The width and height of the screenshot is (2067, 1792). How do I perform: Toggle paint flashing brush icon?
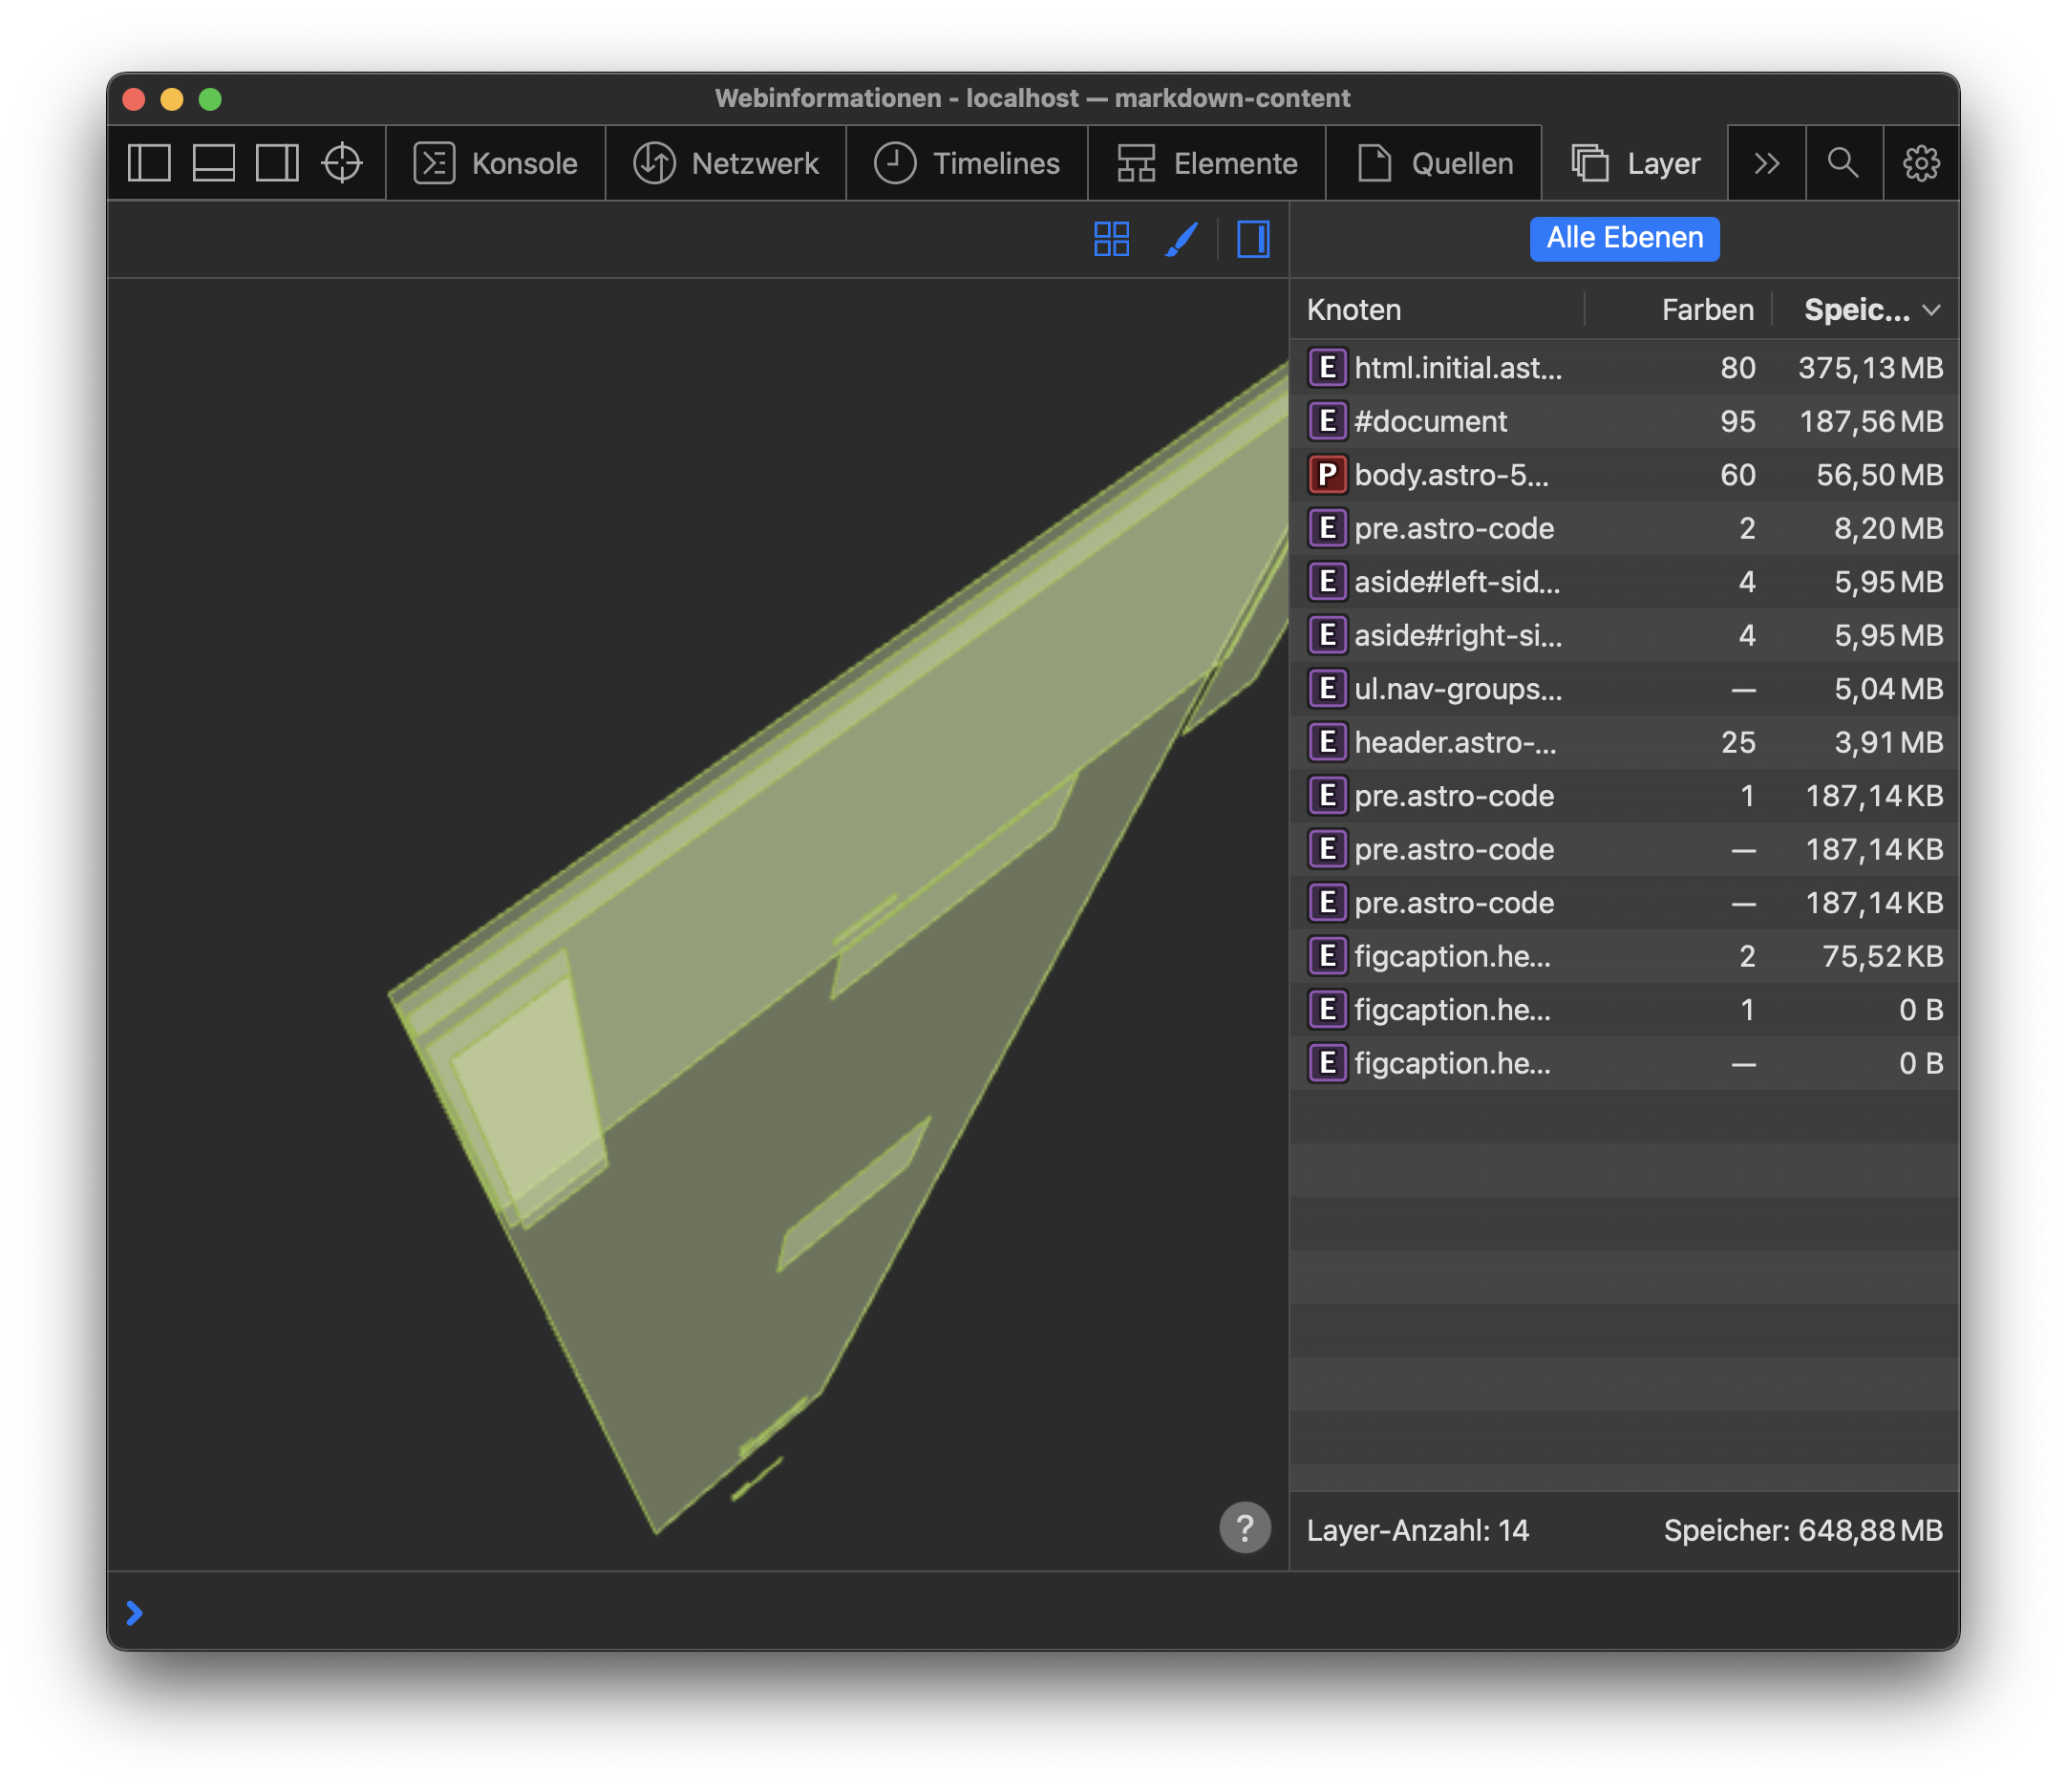point(1181,239)
